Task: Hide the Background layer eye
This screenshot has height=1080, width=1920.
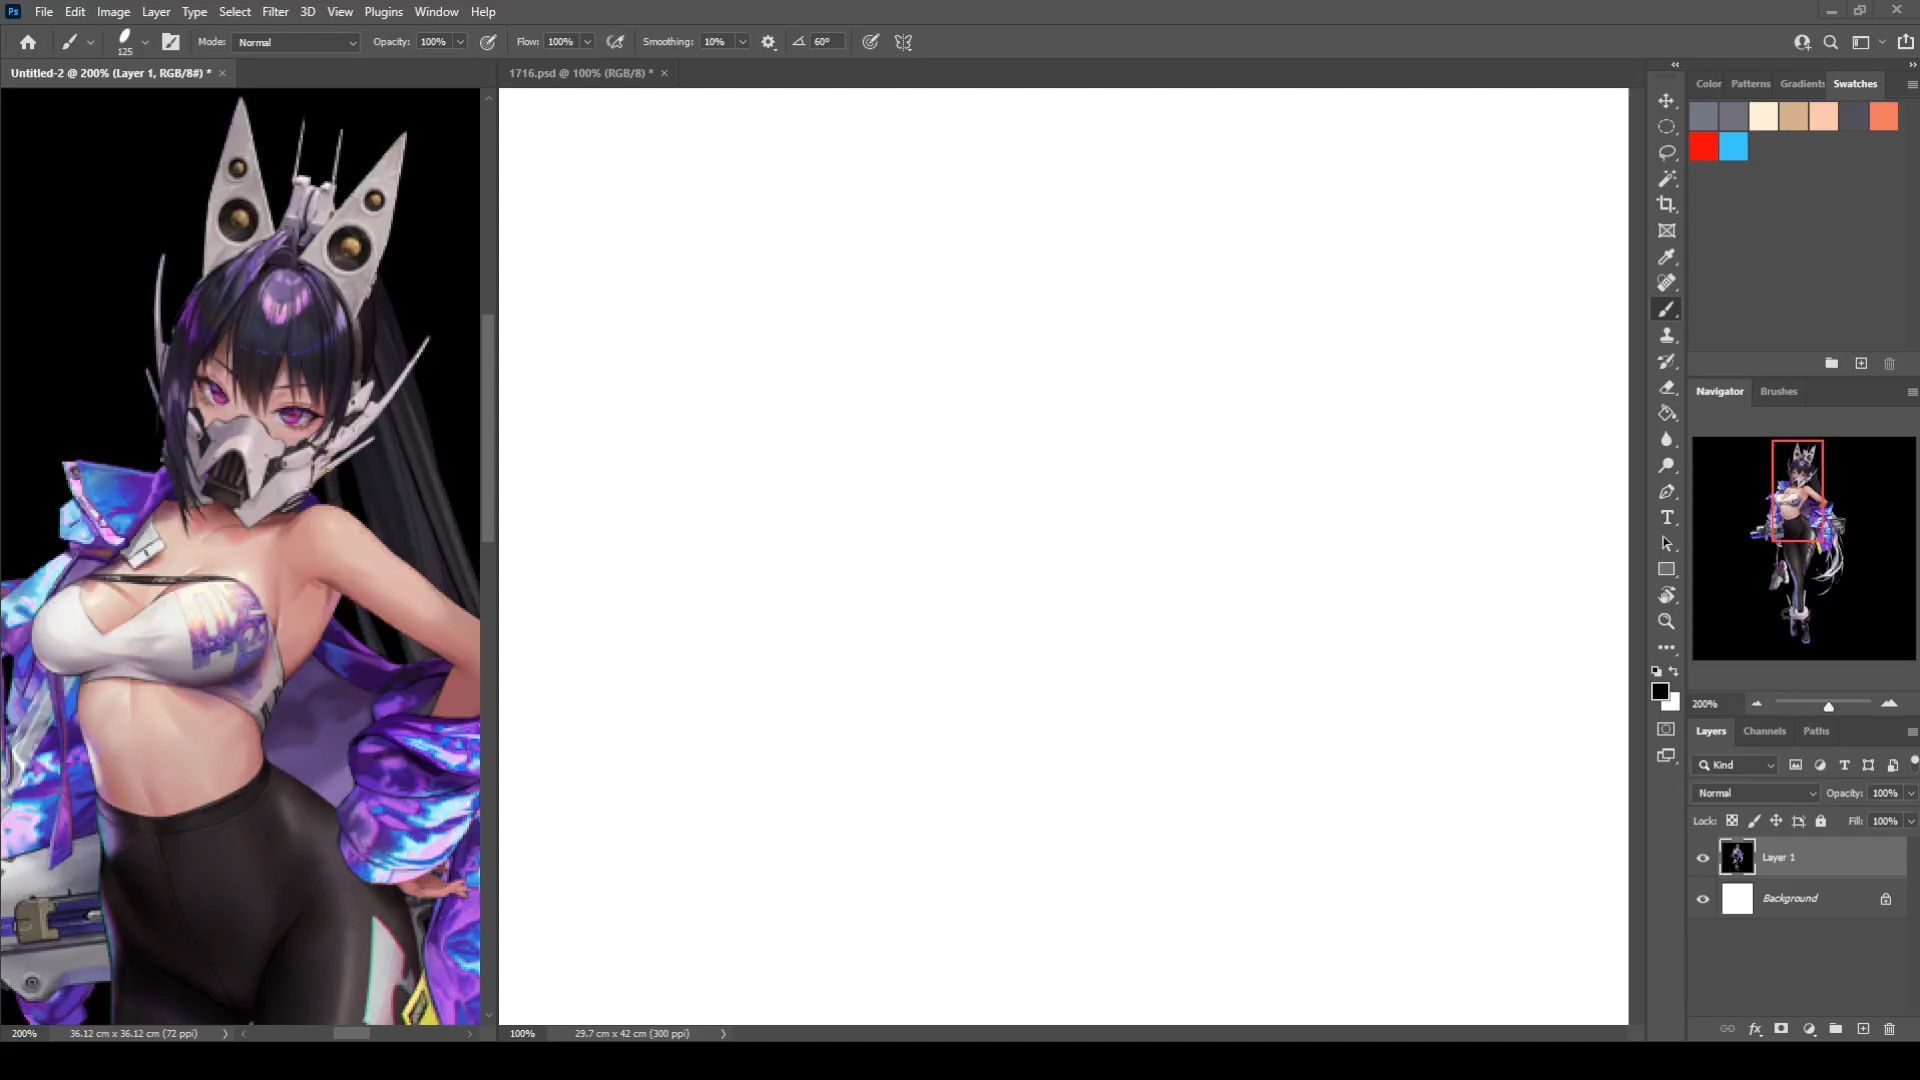Action: [x=1703, y=899]
